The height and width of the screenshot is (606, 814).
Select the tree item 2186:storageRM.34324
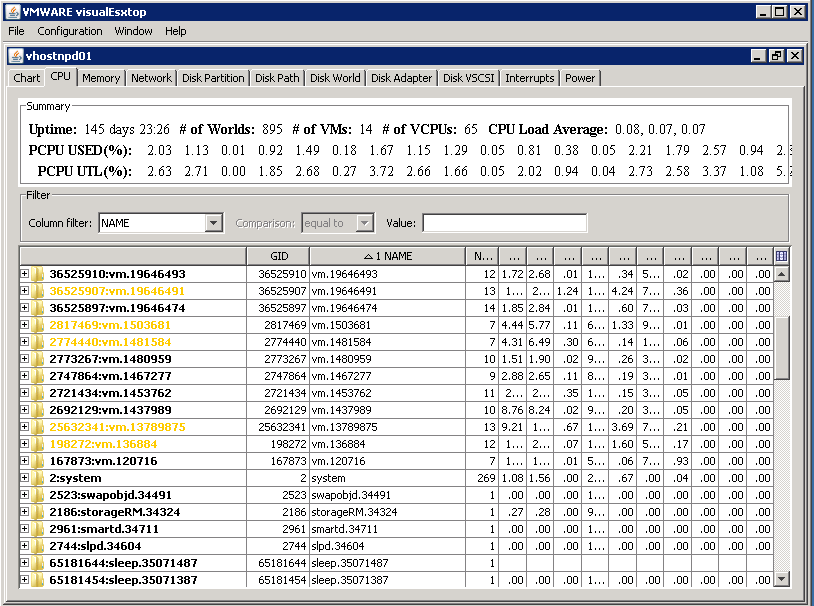[115, 512]
